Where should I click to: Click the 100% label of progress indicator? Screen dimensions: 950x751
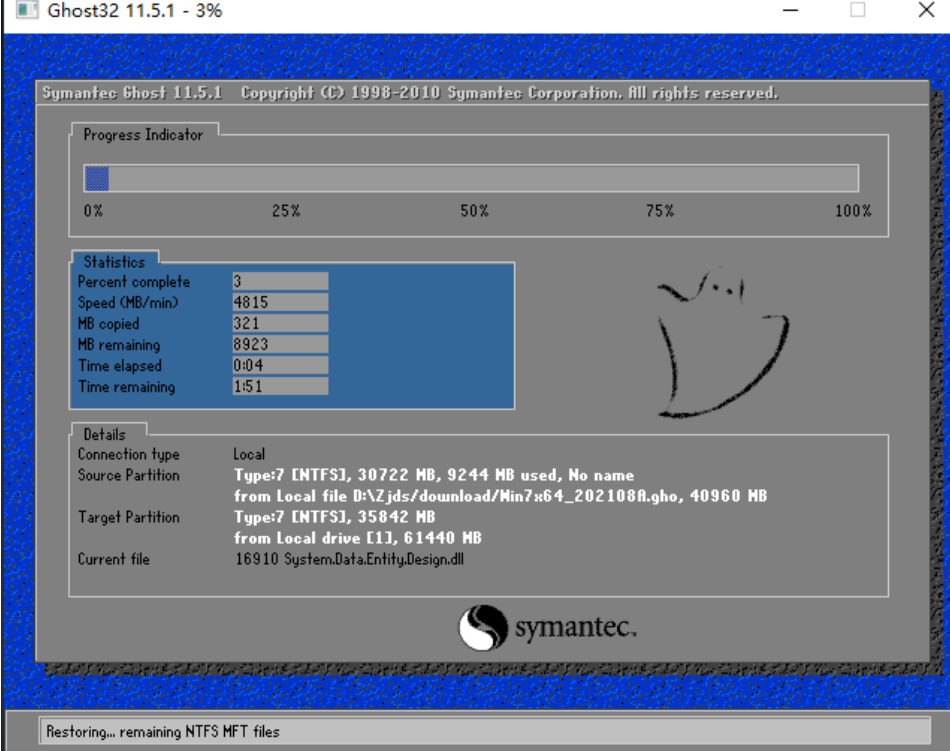[x=853, y=211]
